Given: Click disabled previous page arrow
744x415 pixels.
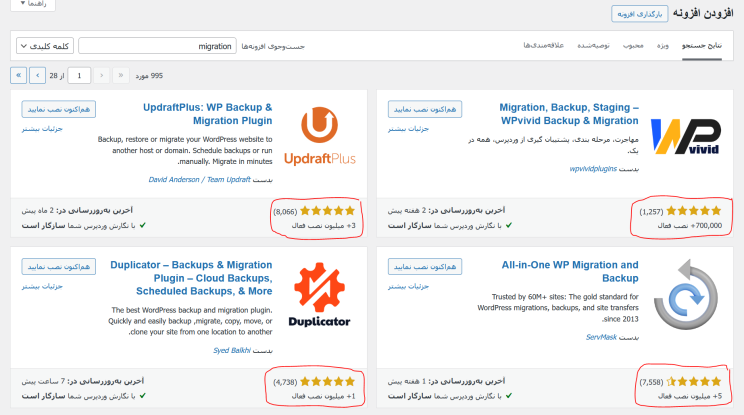Looking at the screenshot, I should (102, 75).
